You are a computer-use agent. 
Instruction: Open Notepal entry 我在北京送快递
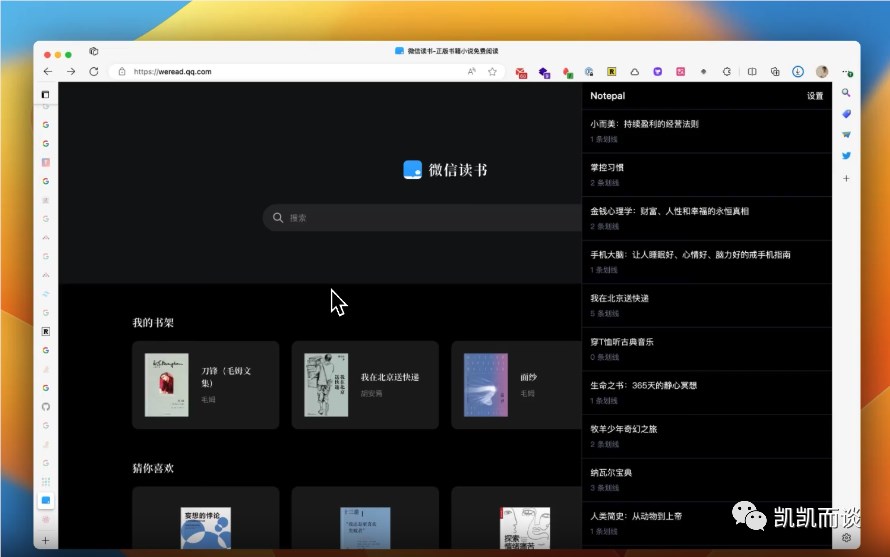pyautogui.click(x=707, y=305)
